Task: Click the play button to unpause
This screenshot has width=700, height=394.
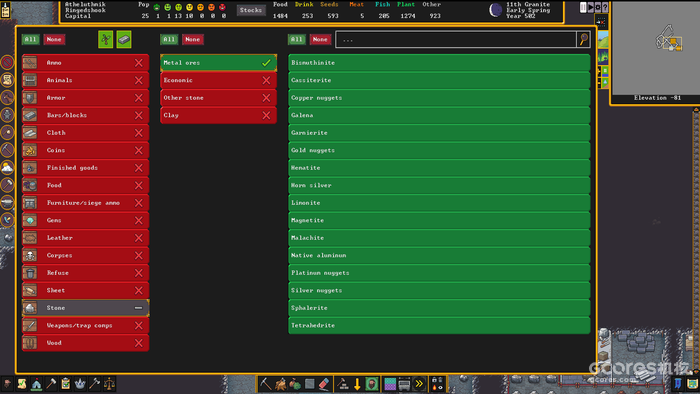Action: (x=591, y=8)
